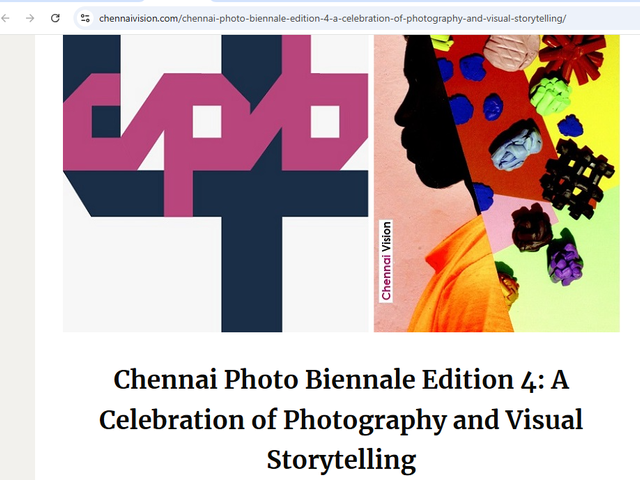640x480 pixels.
Task: Reload the Chennai Vision page
Action: pyautogui.click(x=55, y=18)
